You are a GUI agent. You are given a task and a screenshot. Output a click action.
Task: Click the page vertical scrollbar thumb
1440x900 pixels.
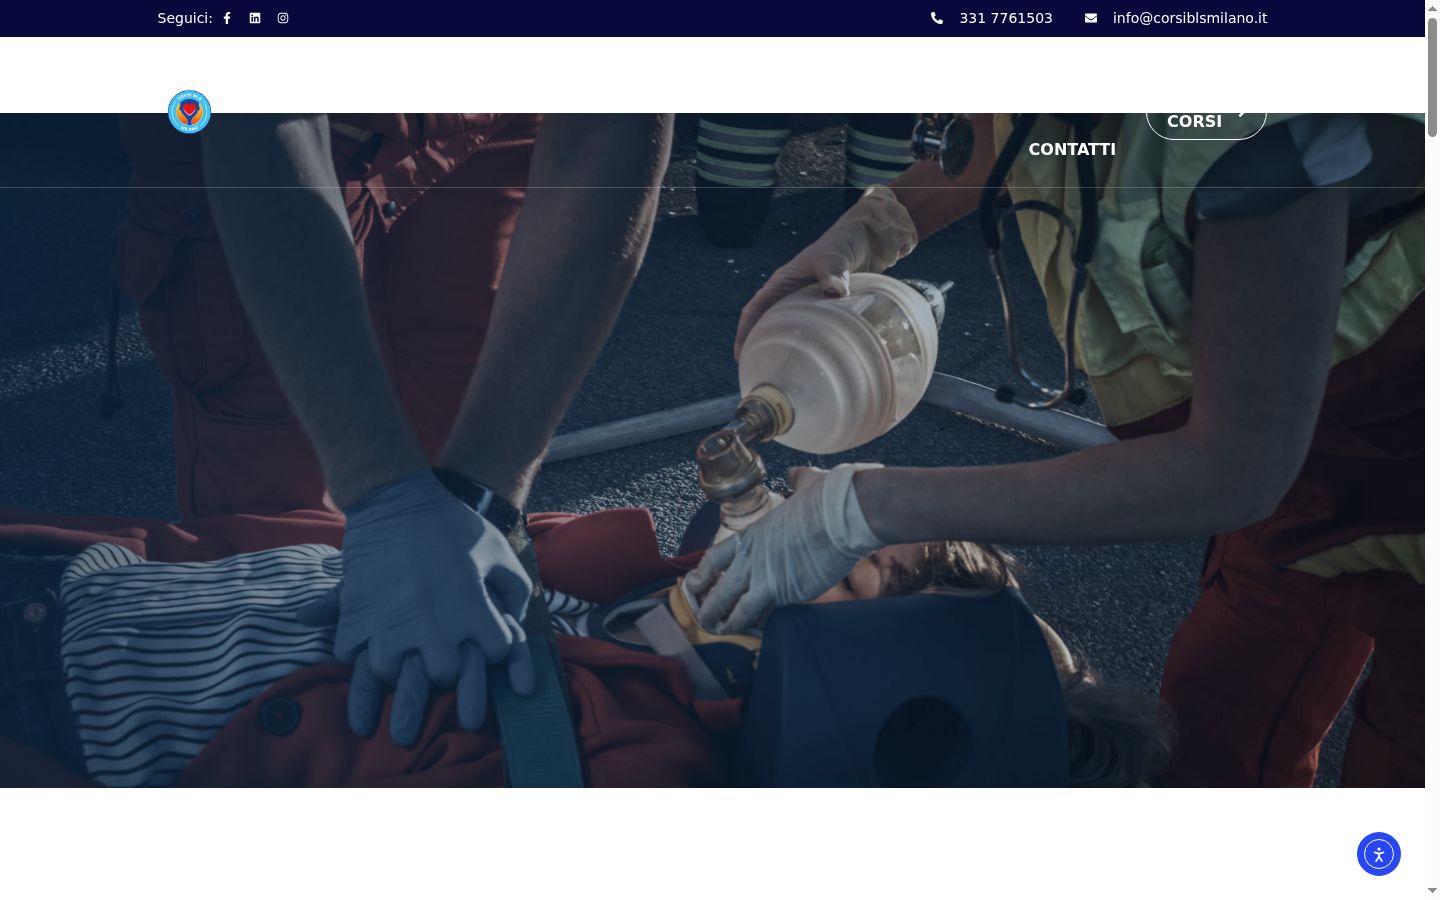coord(1432,76)
